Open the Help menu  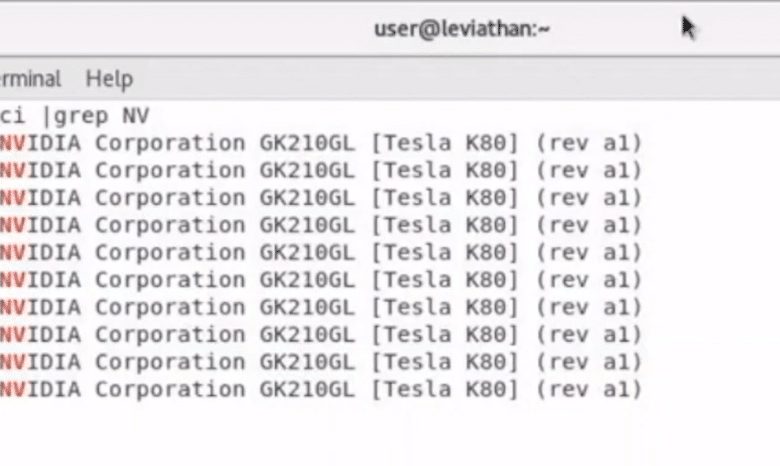(109, 79)
